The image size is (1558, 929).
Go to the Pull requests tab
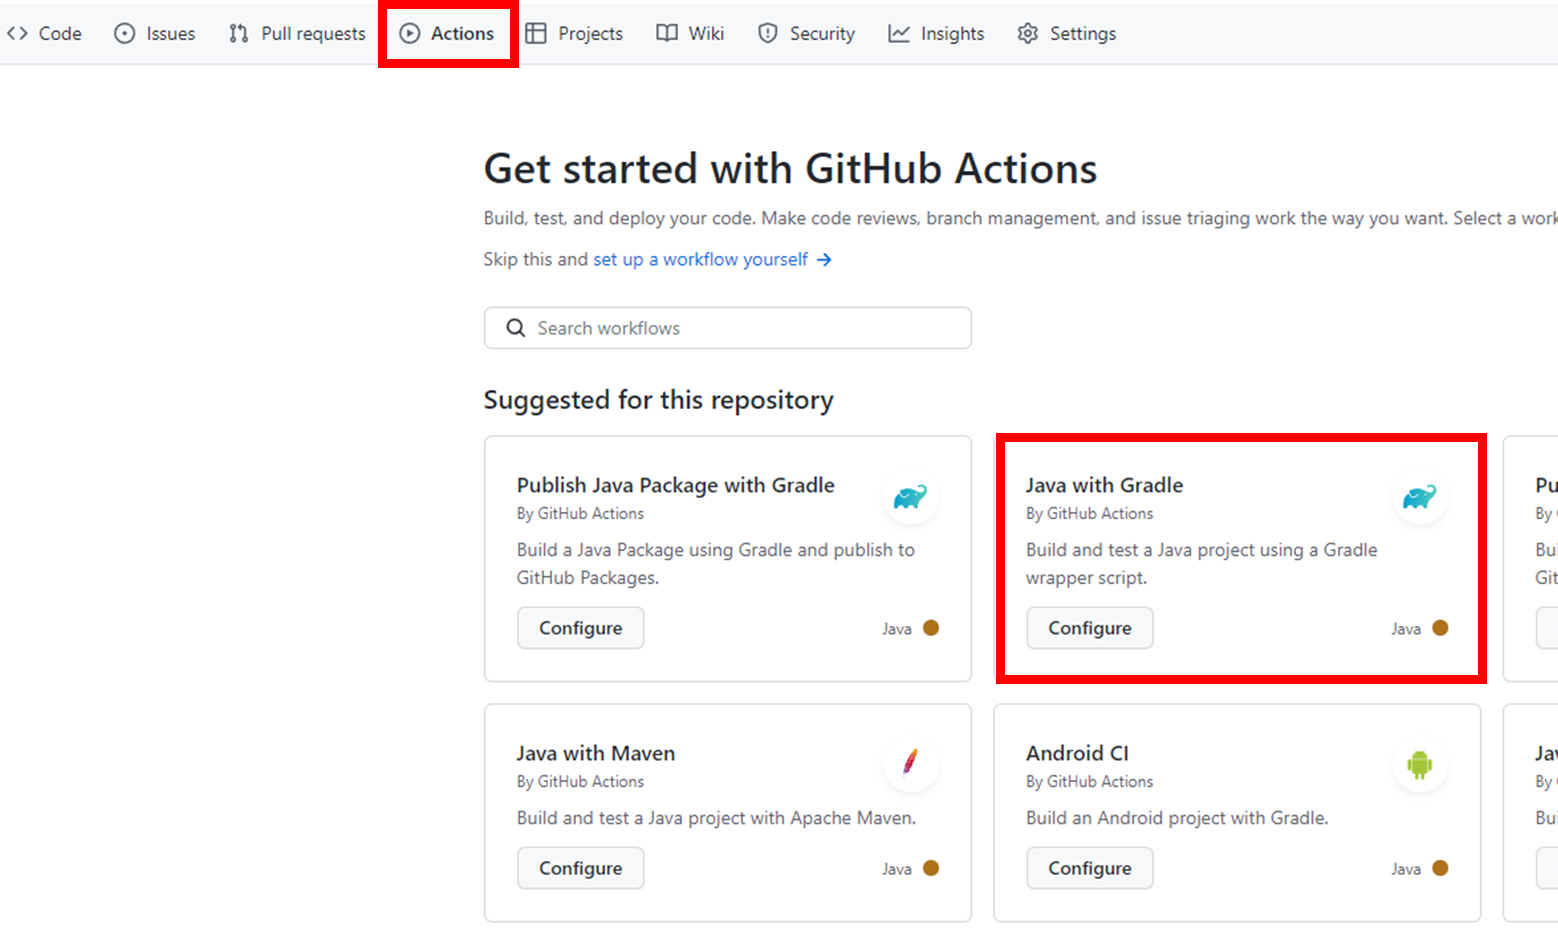tap(297, 33)
